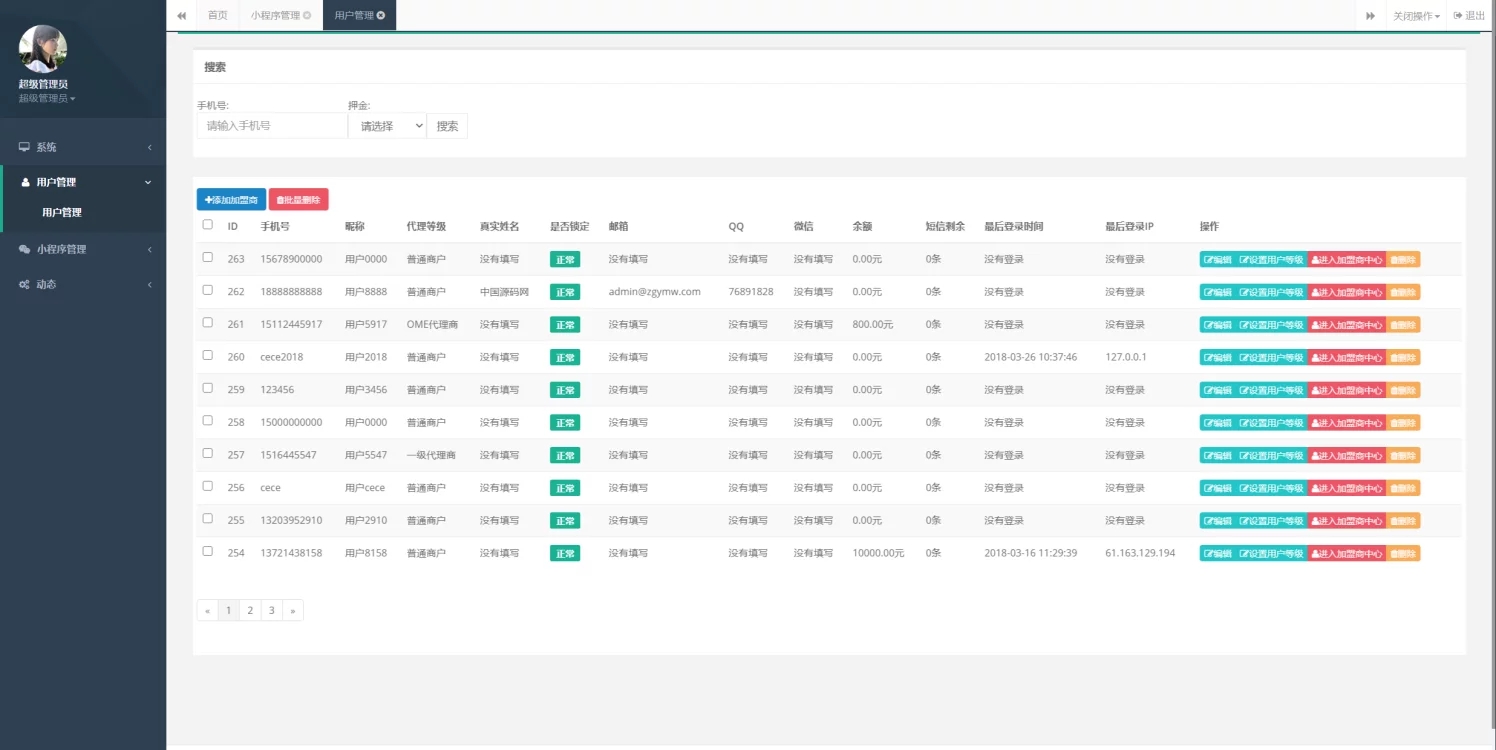Screen dimensions: 1496x750
Task: Click the red 批量删除 trash button
Action: (x=298, y=200)
